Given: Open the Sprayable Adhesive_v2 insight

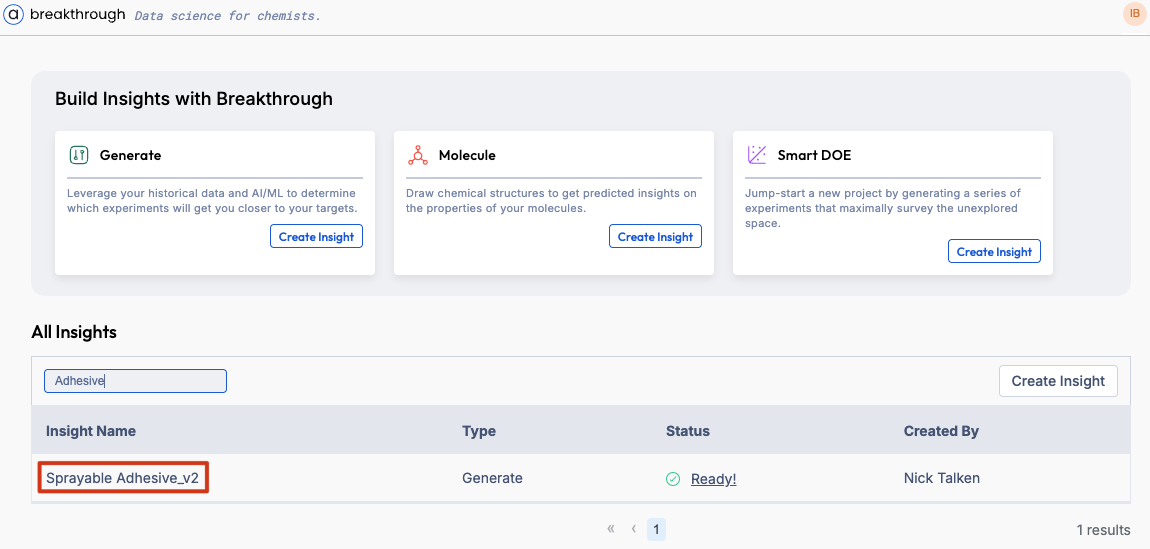Looking at the screenshot, I should pyautogui.click(x=122, y=478).
